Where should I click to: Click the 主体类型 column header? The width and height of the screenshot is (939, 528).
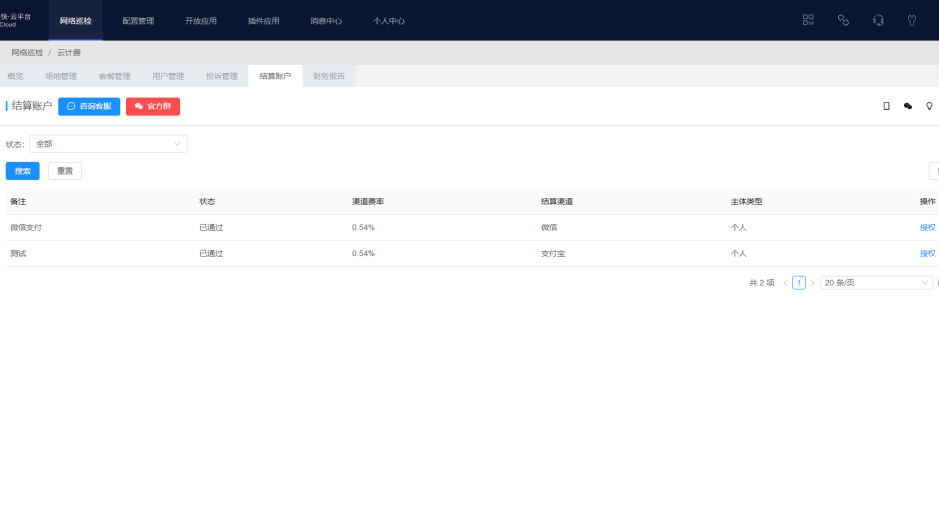(746, 202)
